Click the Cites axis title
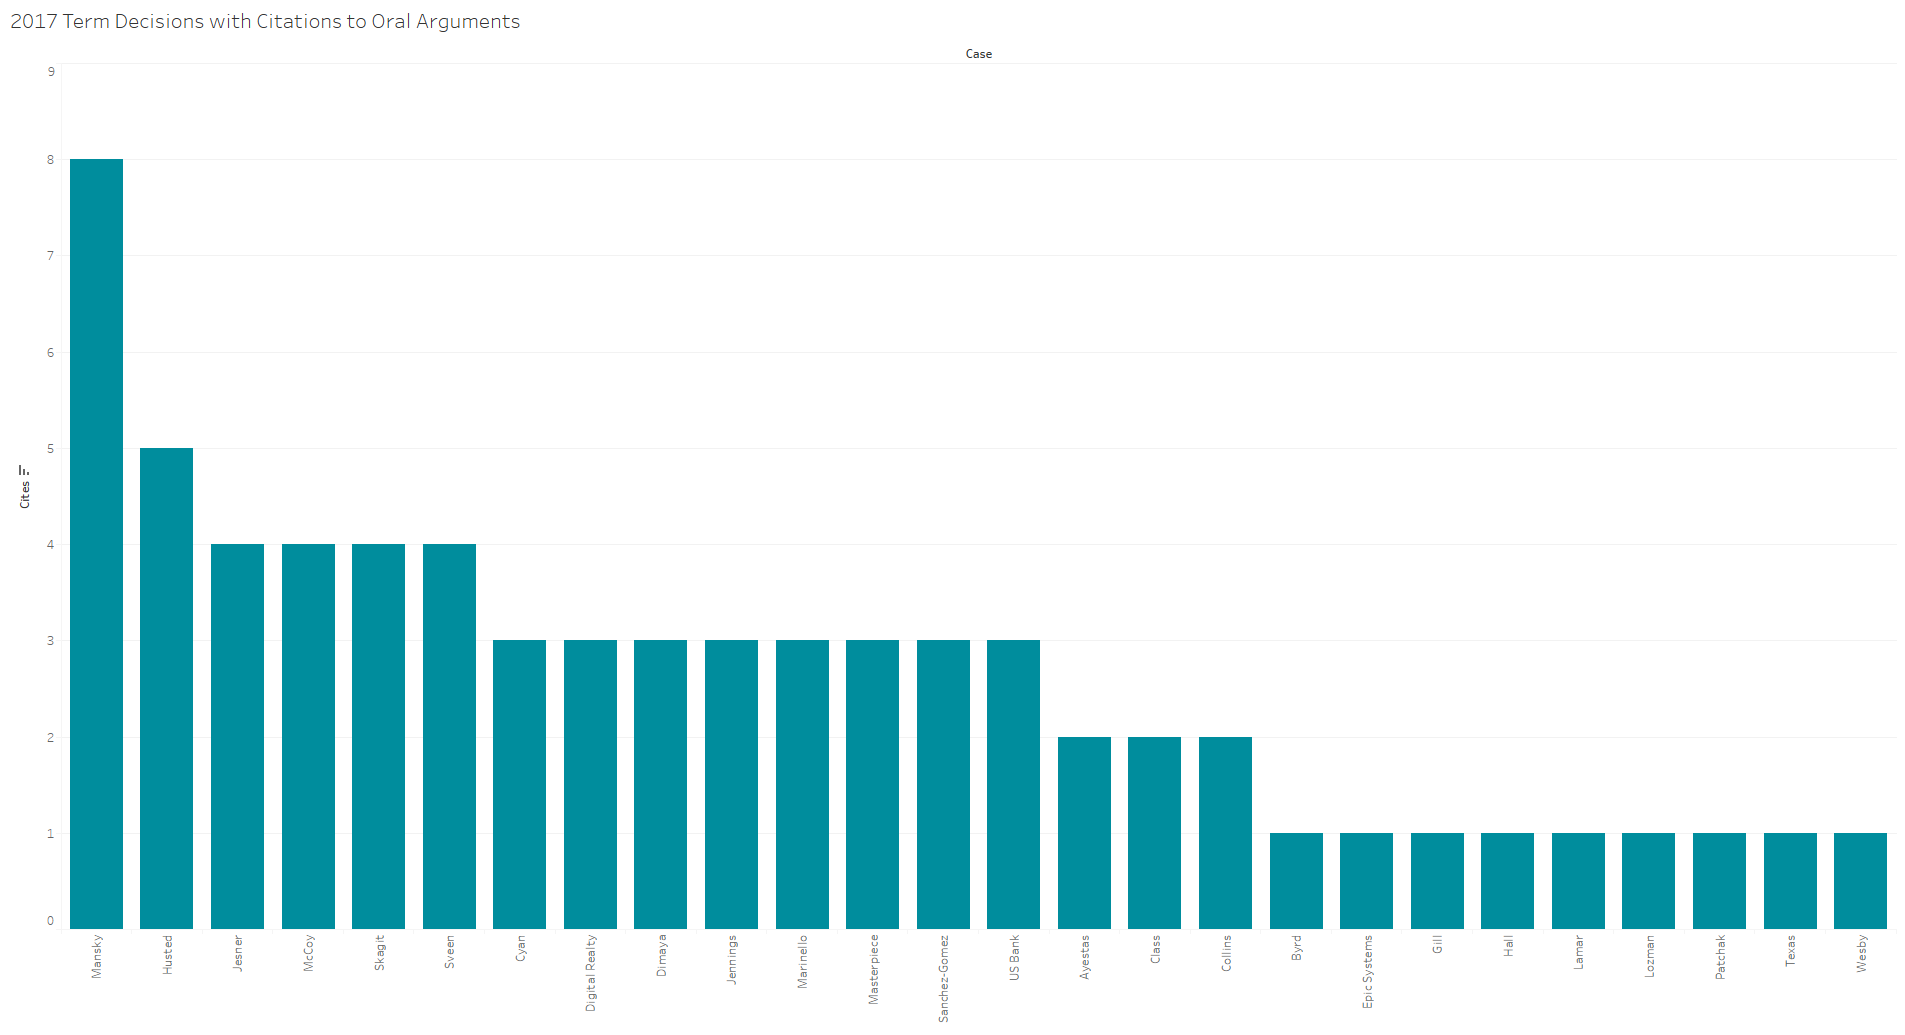 point(25,494)
